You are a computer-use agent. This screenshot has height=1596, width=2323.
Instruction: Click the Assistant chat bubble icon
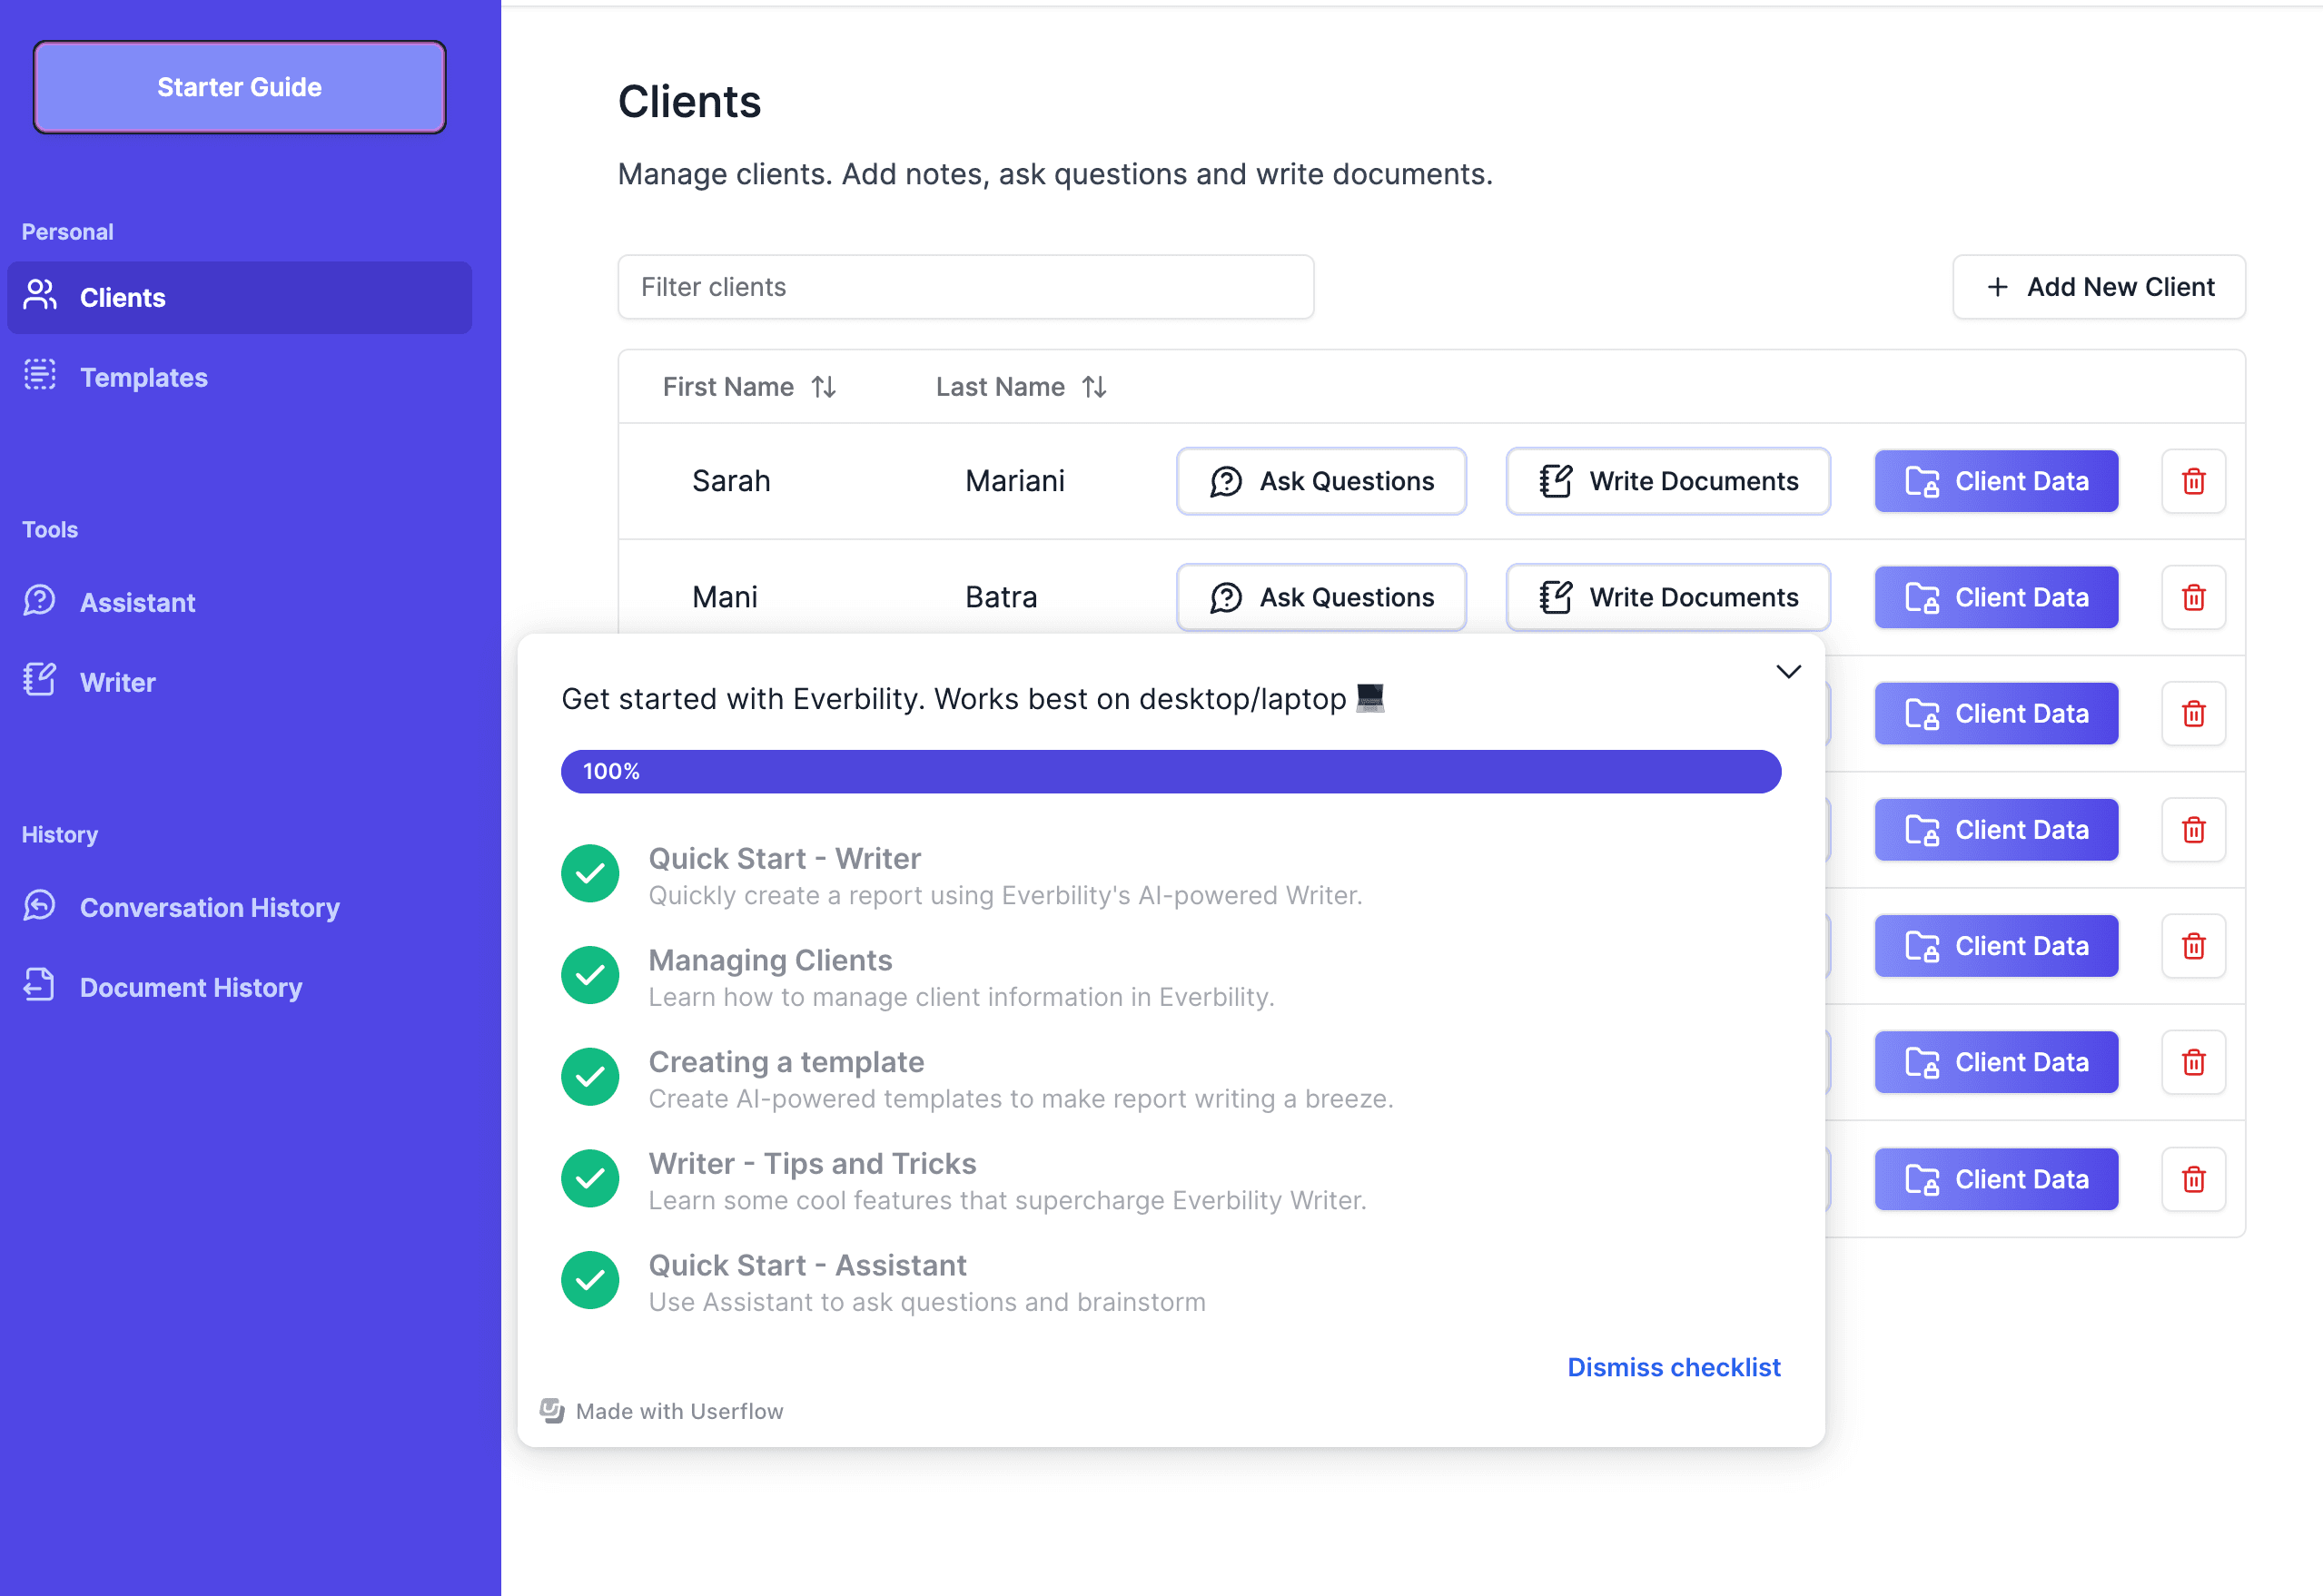[x=40, y=601]
